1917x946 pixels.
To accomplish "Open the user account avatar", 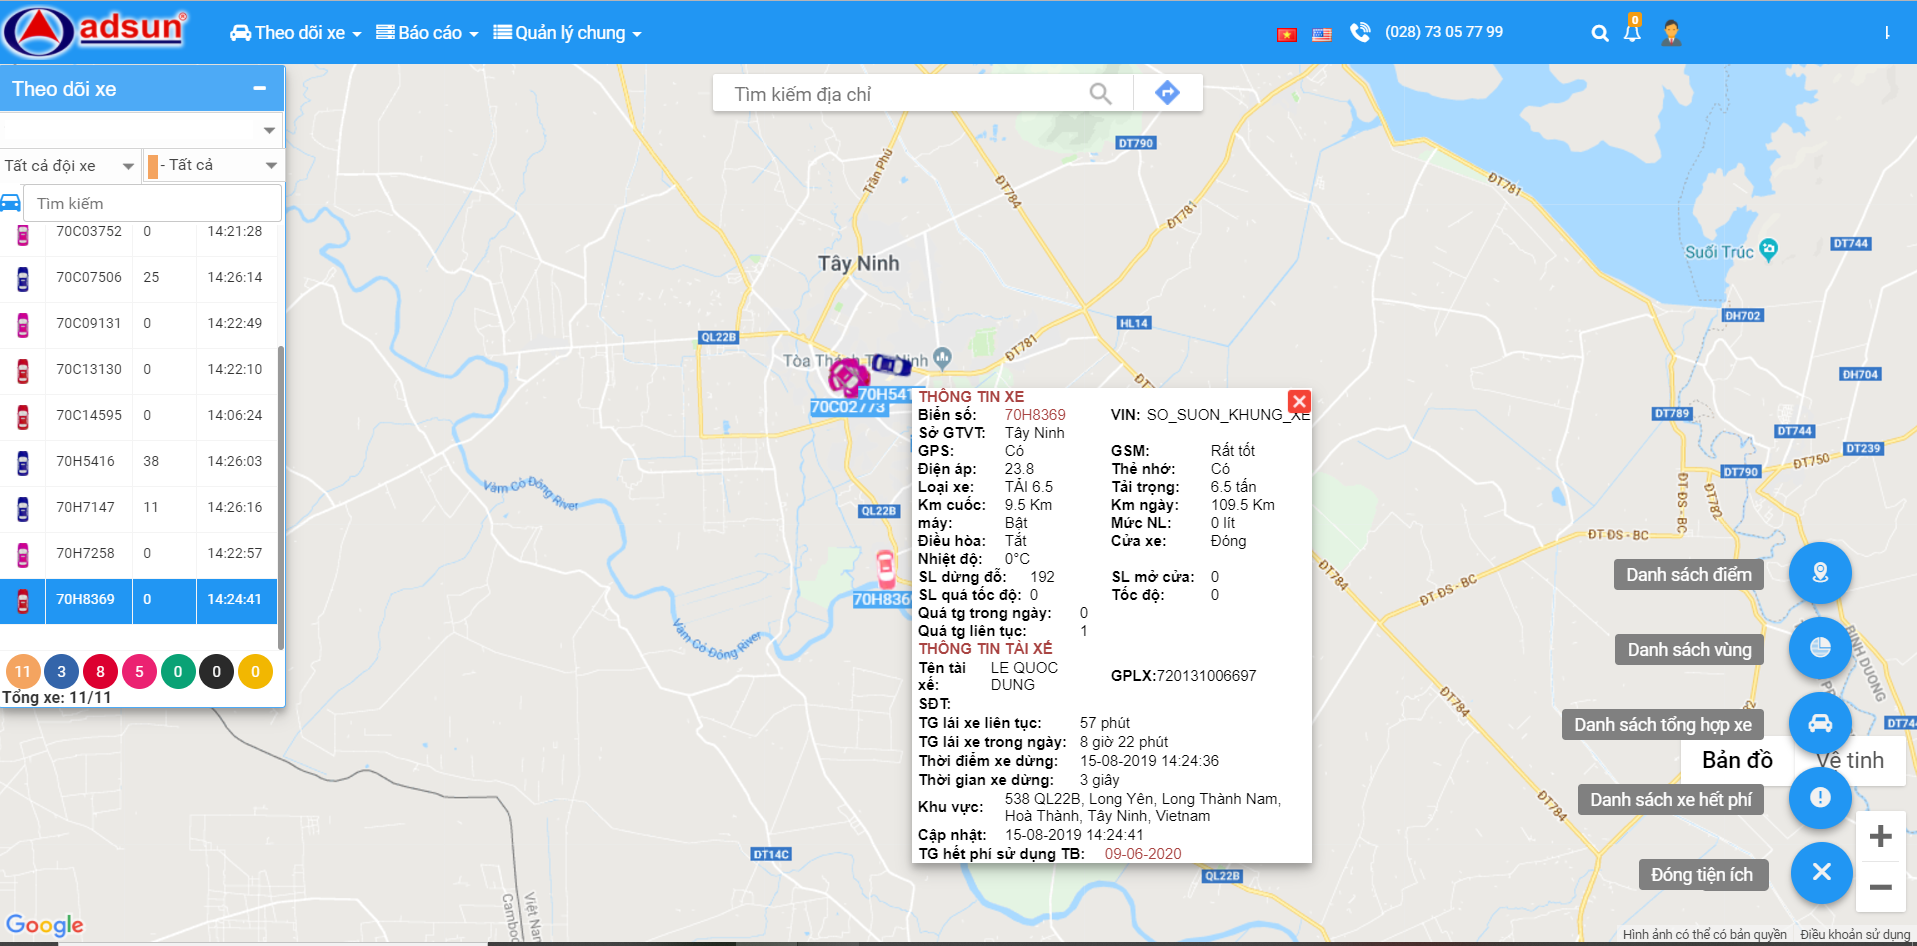I will [1671, 33].
